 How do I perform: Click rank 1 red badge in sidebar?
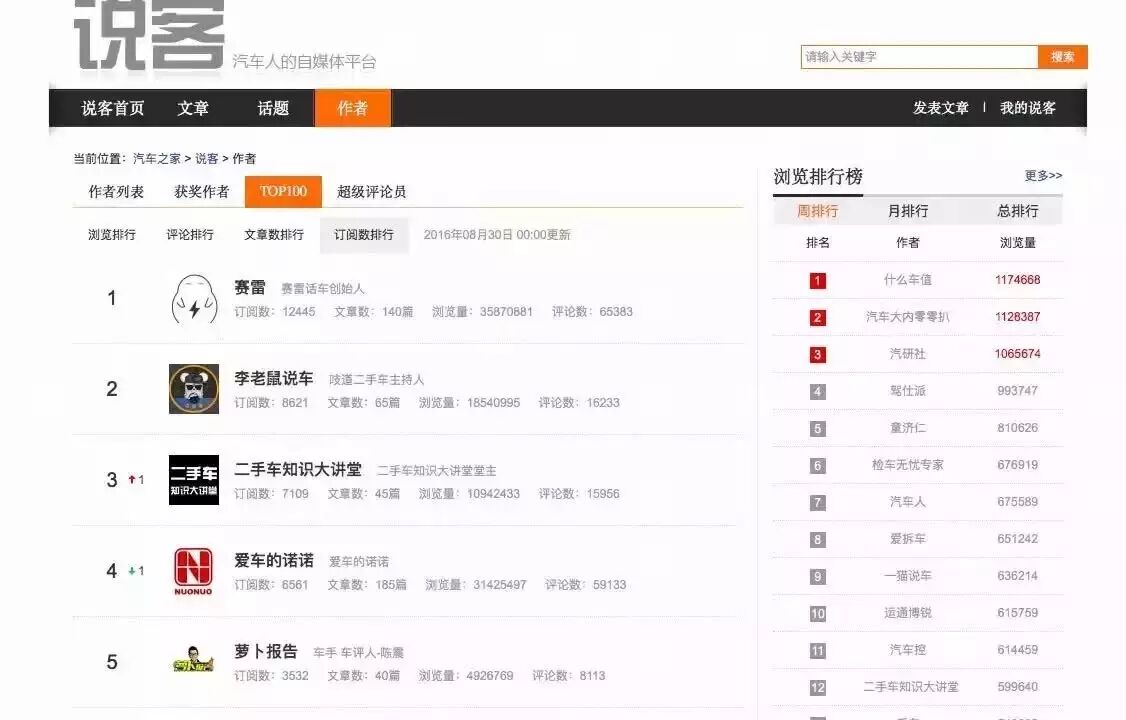pyautogui.click(x=818, y=280)
